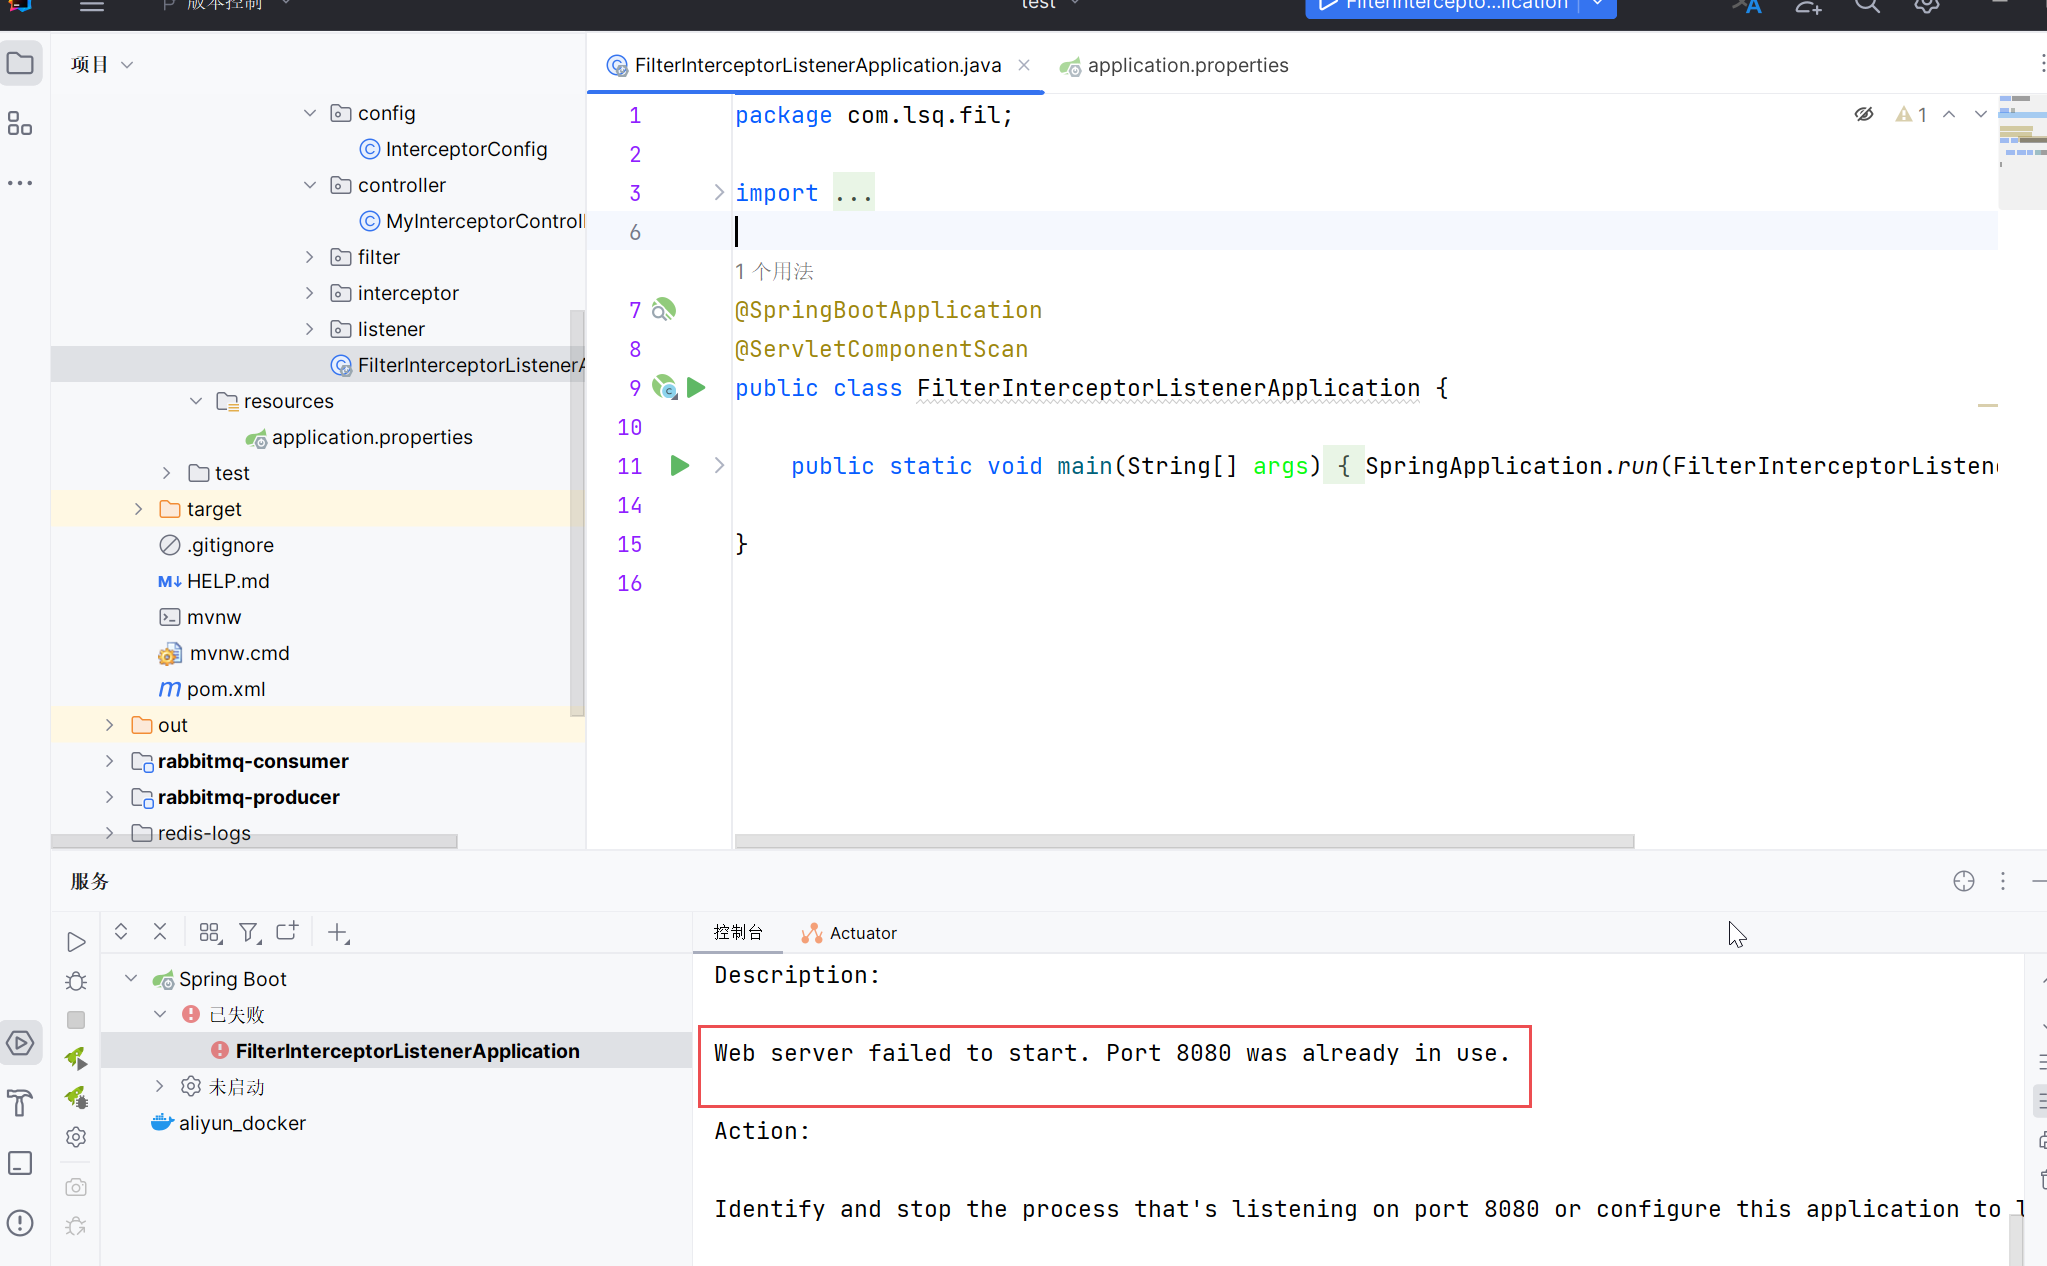Viewport: 2047px width, 1266px height.
Task: Open run configuration settings gear in Services
Action: tap(76, 1137)
